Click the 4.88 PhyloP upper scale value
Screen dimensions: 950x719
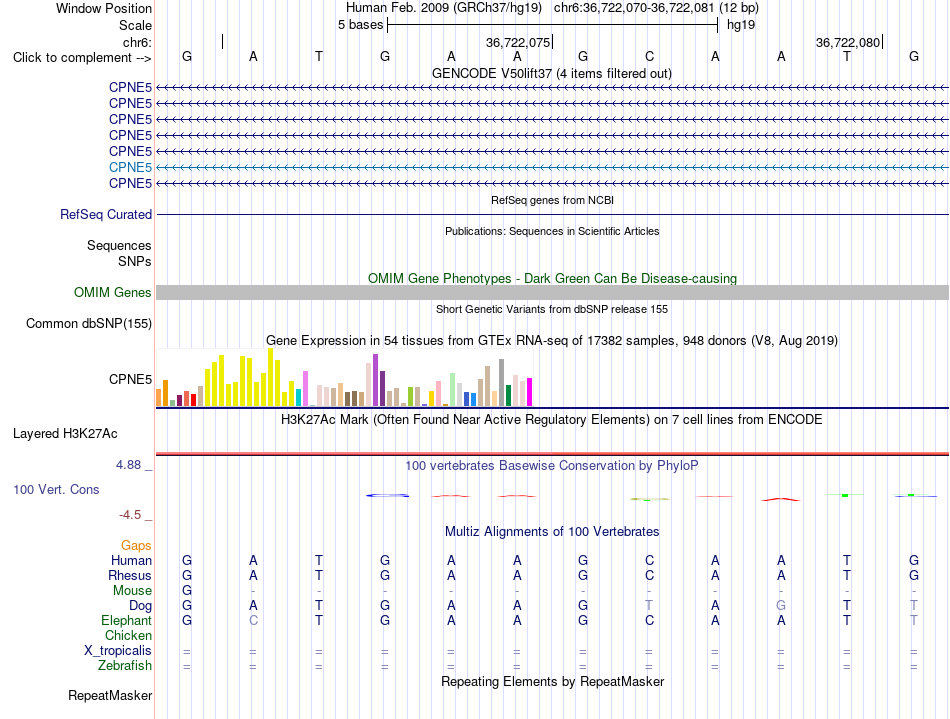[x=128, y=465]
